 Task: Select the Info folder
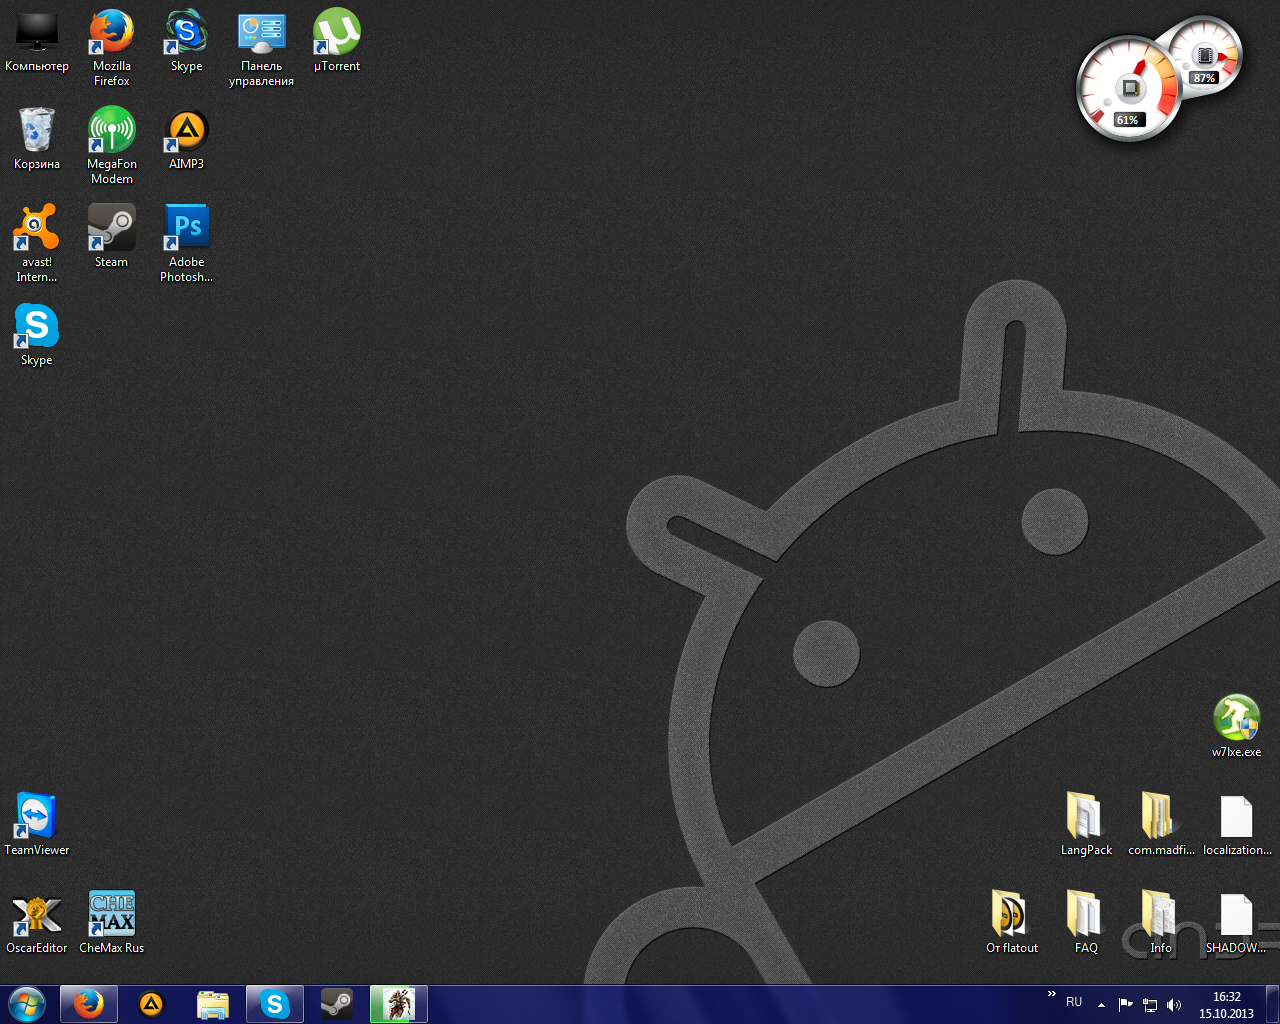[1161, 923]
